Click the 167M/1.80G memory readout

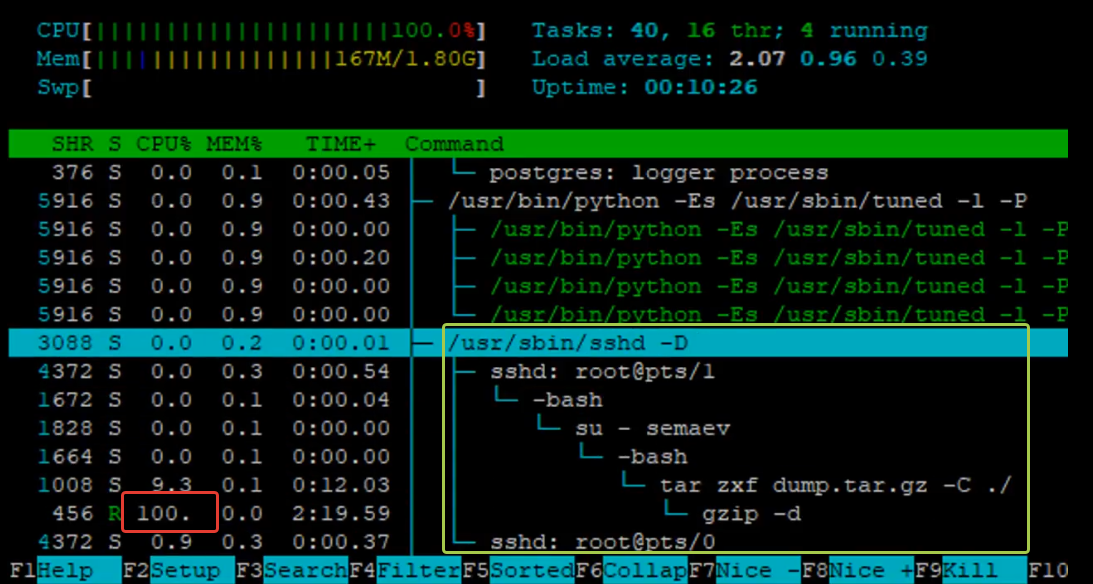click(x=405, y=59)
